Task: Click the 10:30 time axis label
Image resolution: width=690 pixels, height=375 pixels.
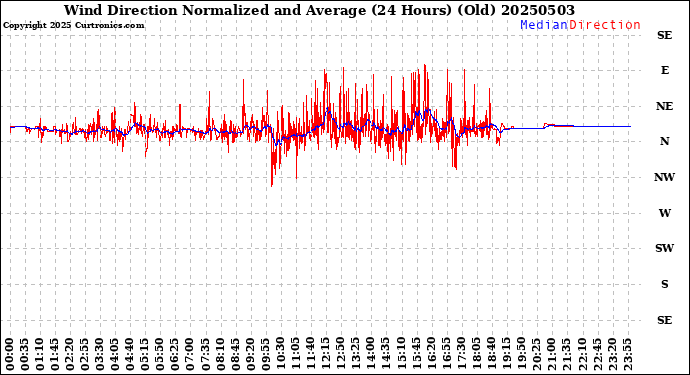Action: pos(280,354)
